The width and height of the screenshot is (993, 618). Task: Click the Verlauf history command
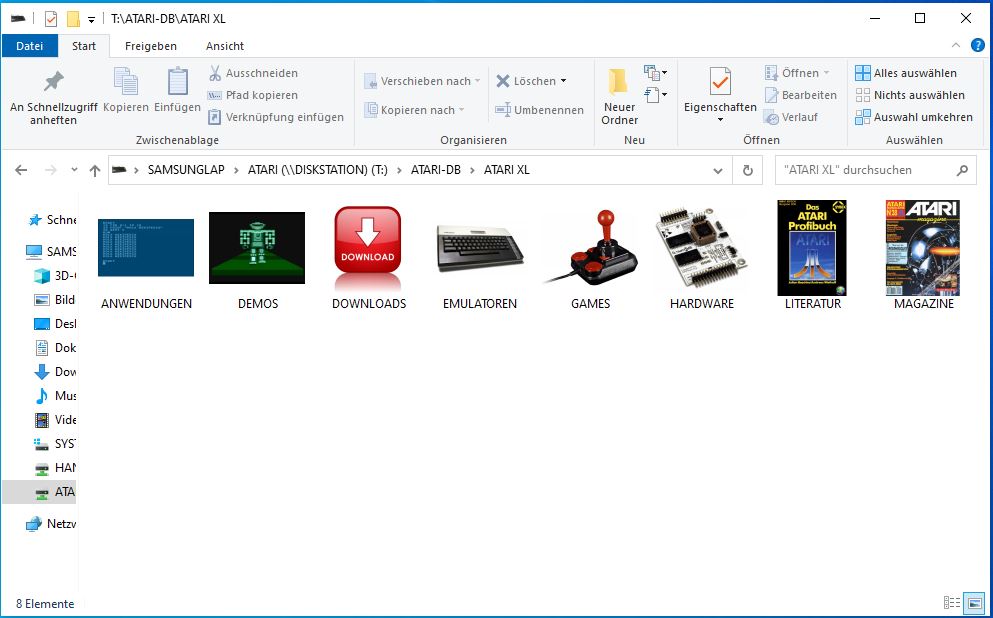pyautogui.click(x=791, y=117)
